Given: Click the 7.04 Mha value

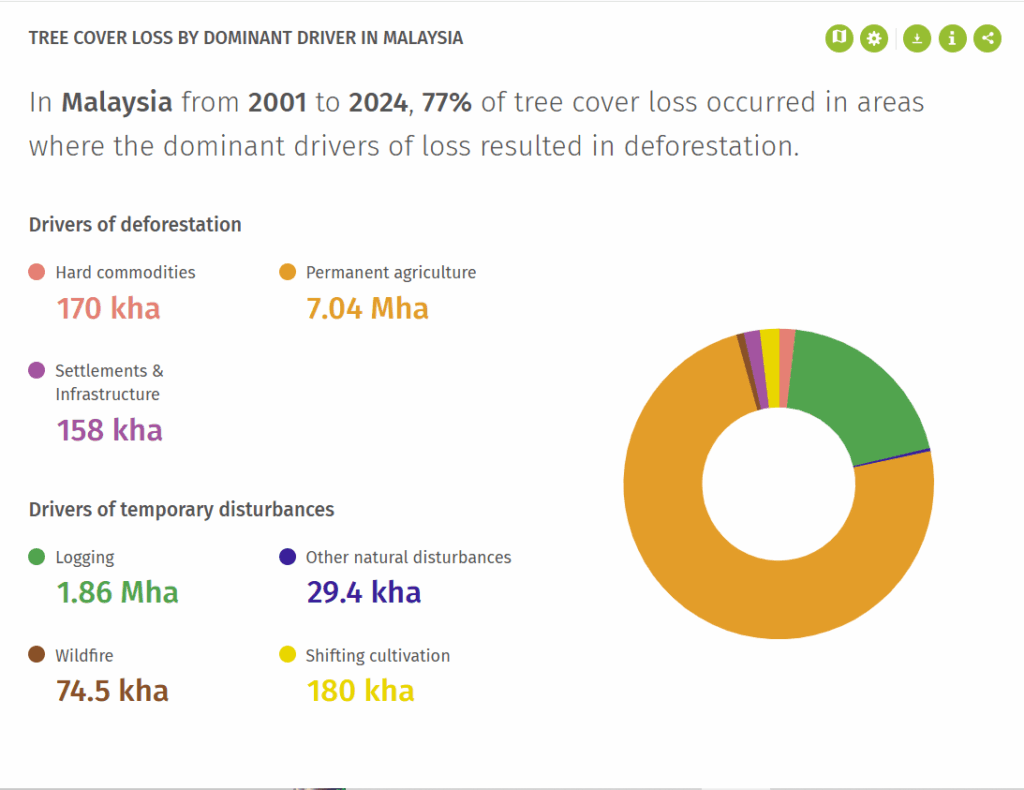Looking at the screenshot, I should click(x=368, y=308).
